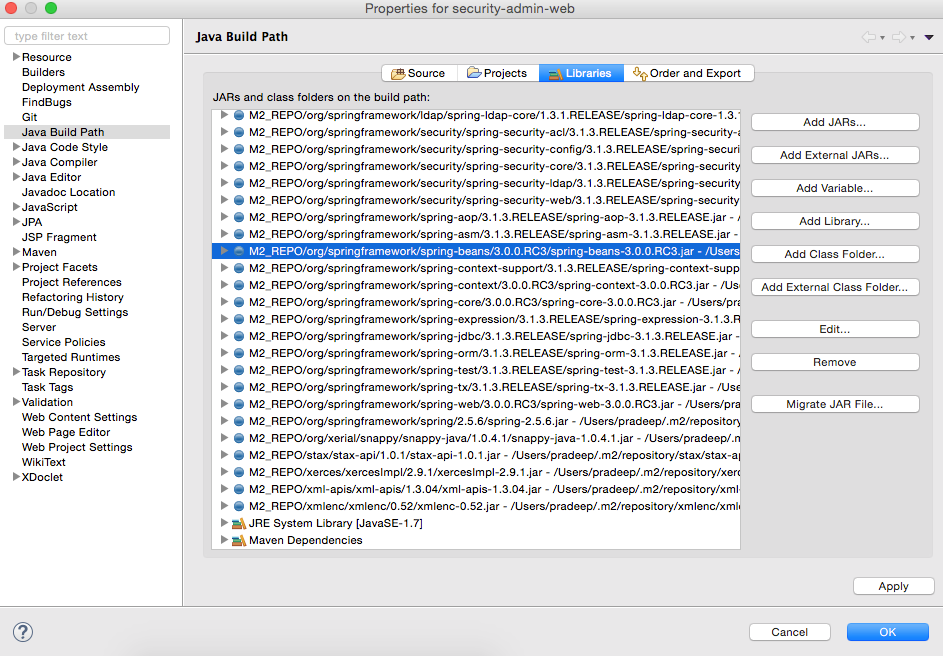Select the spring-core-3.0.0.RC3.jar row
Screen dimensions: 943x656
(476, 302)
